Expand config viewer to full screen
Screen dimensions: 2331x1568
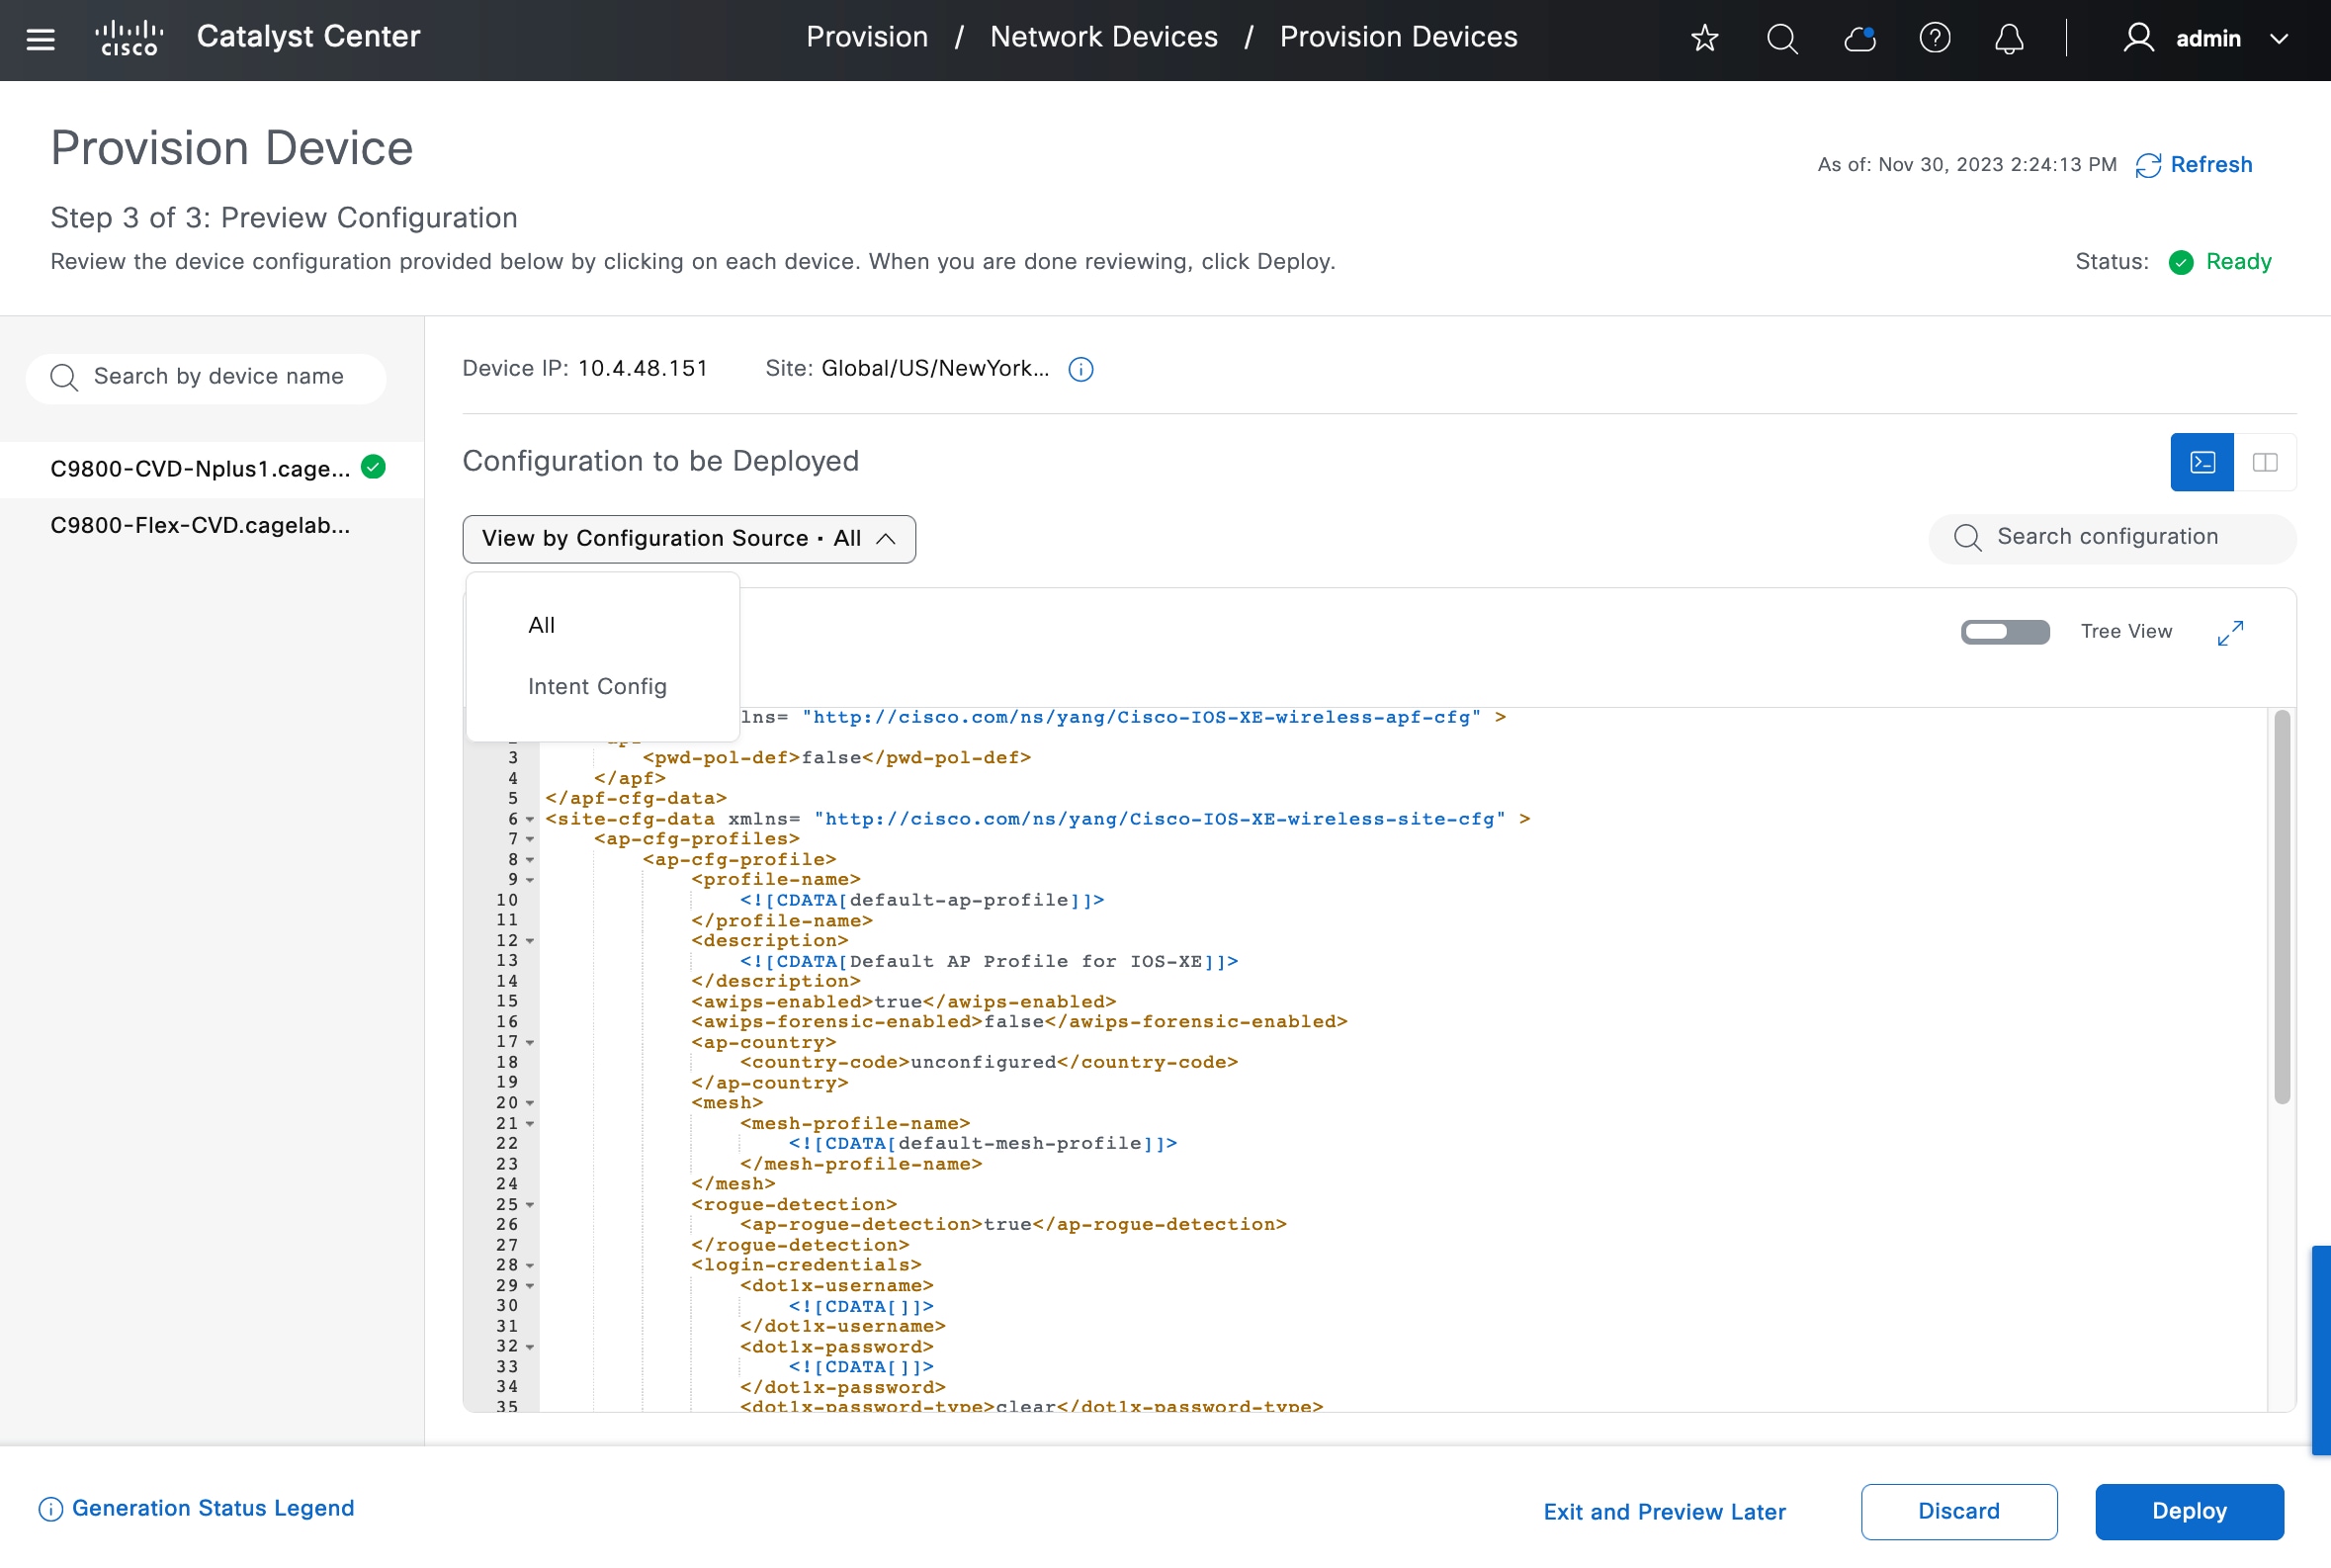[x=2230, y=633]
